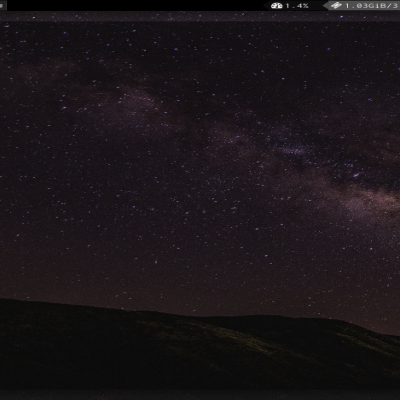The height and width of the screenshot is (400, 400).
Task: Click the memory chip icon in status bar
Action: (336, 6)
